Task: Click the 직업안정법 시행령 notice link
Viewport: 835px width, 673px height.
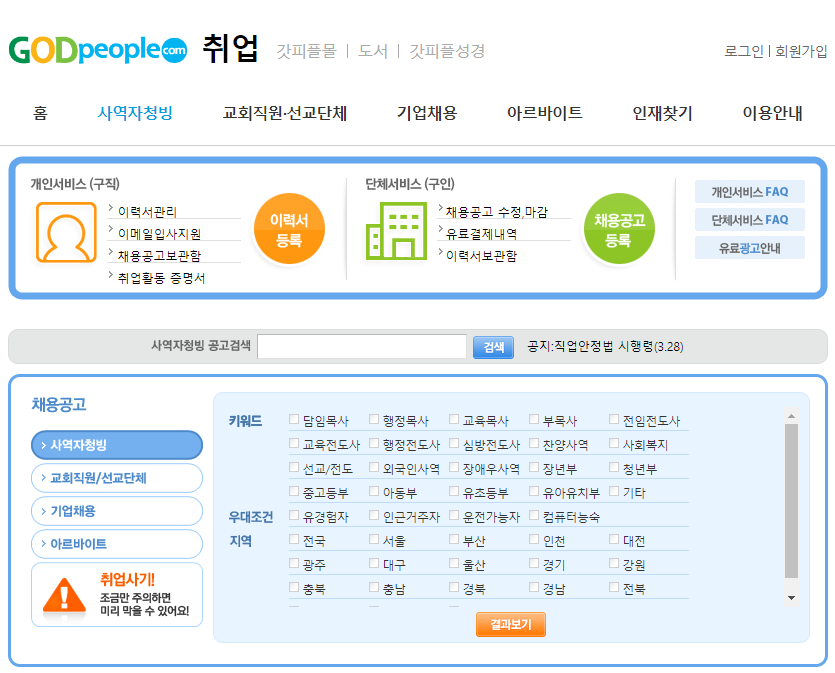Action: 605,347
